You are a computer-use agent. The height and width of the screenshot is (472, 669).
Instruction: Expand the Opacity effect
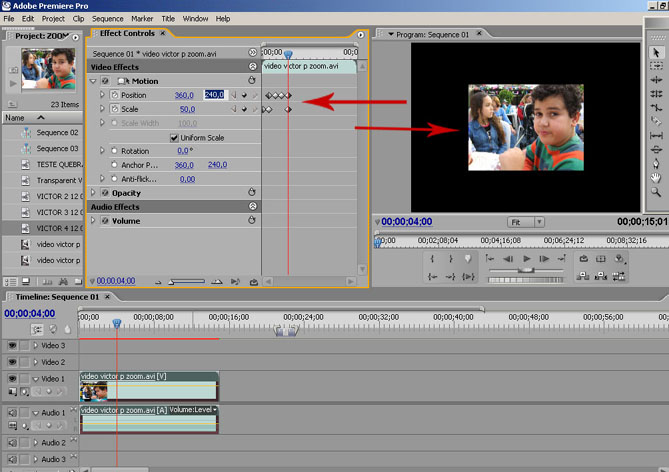[93, 193]
